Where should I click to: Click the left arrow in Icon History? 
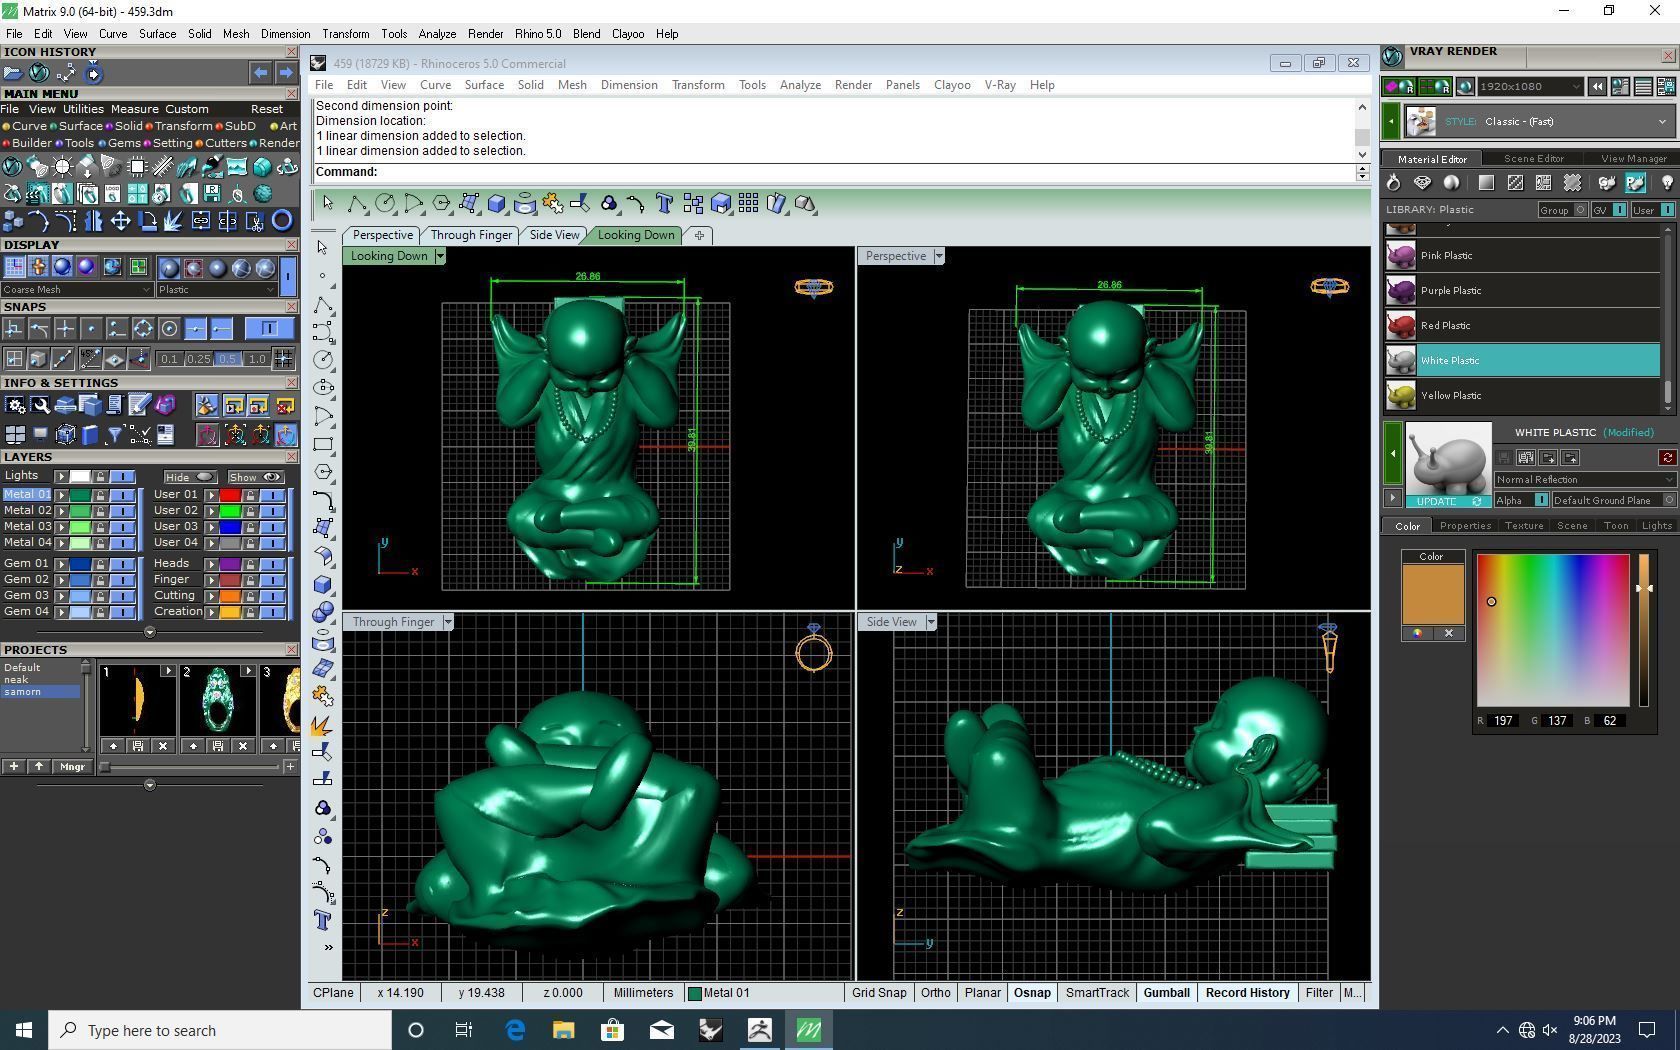pos(260,73)
